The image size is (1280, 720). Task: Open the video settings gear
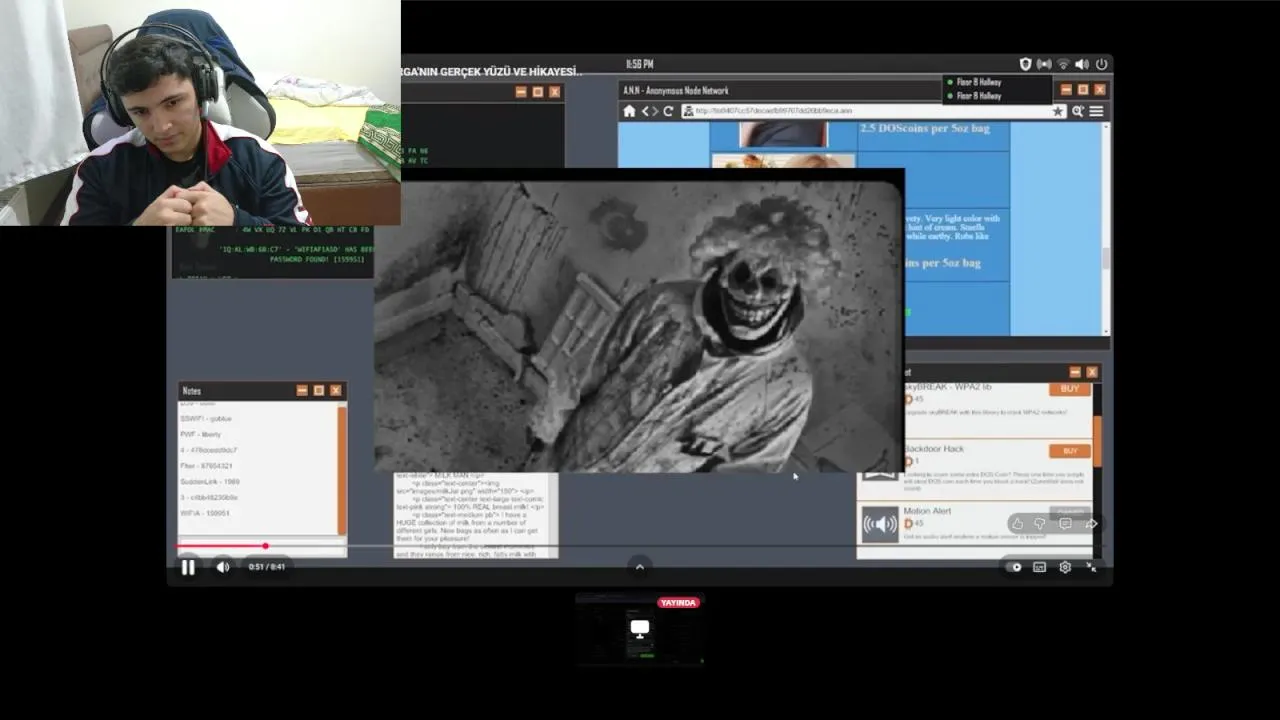pos(1065,567)
